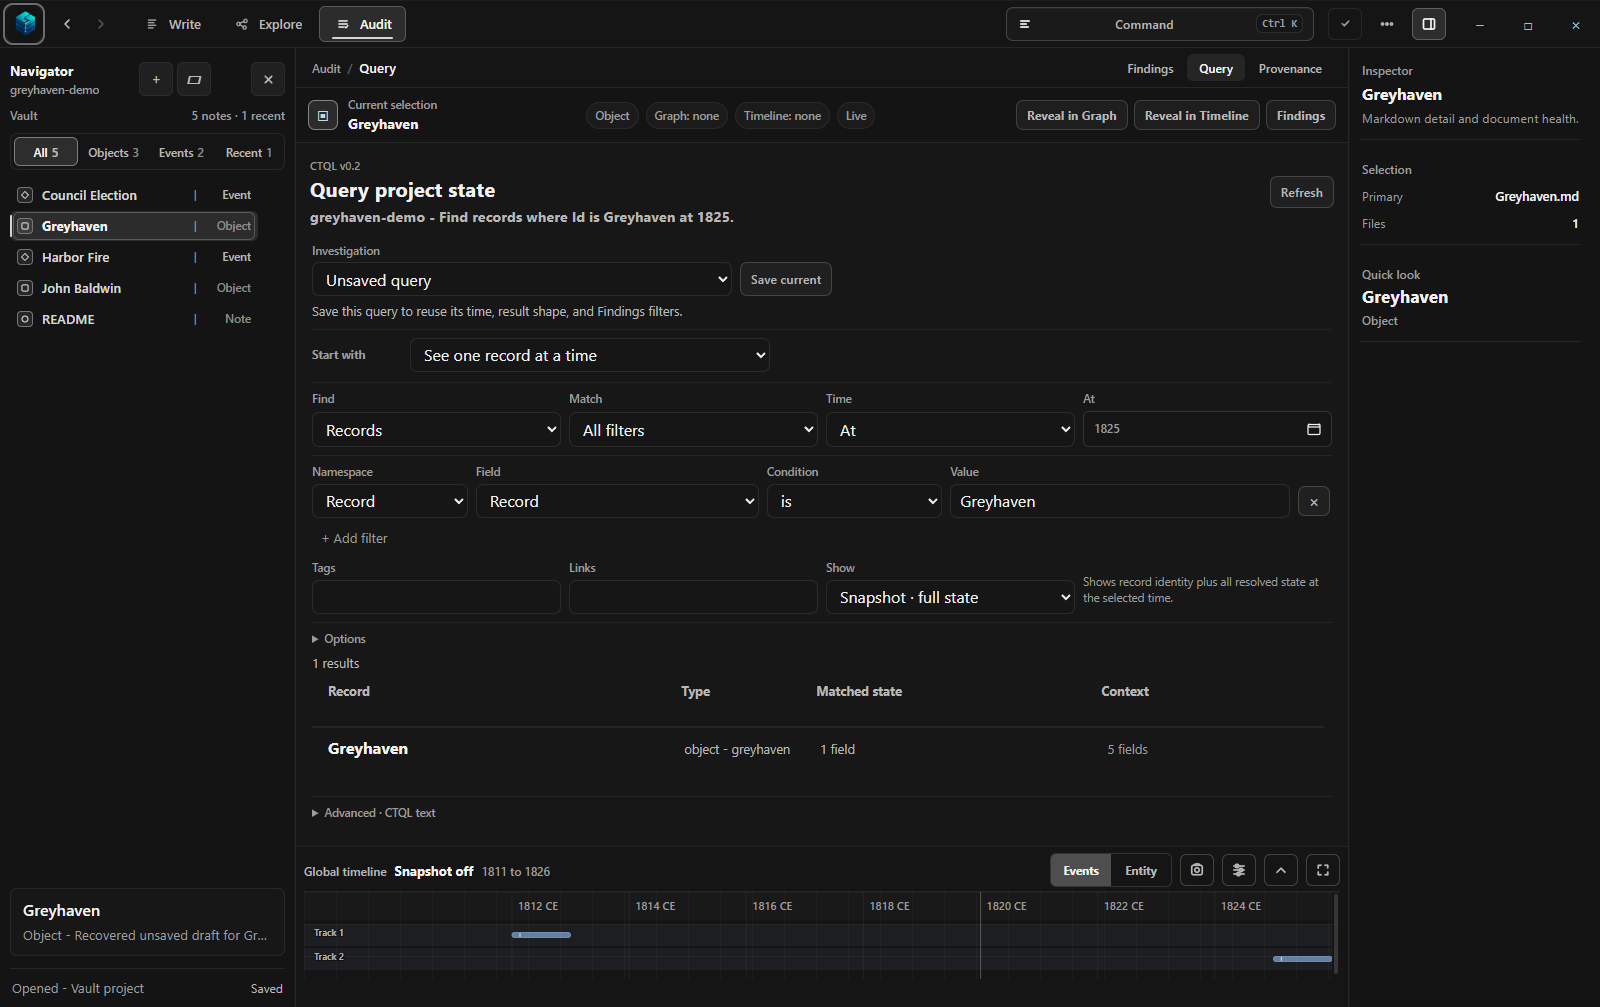Expand Advanced CTQL text section
The width and height of the screenshot is (1600, 1007).
click(374, 813)
